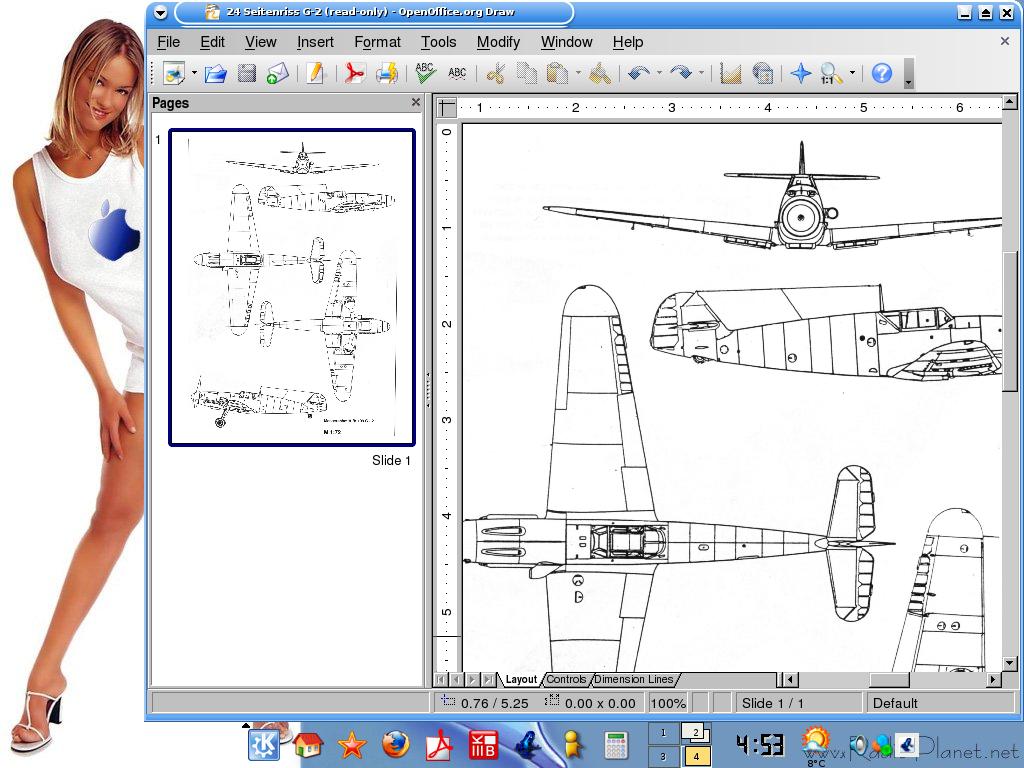Launch Firefox from the taskbar
The height and width of the screenshot is (768, 1024).
pyautogui.click(x=396, y=745)
